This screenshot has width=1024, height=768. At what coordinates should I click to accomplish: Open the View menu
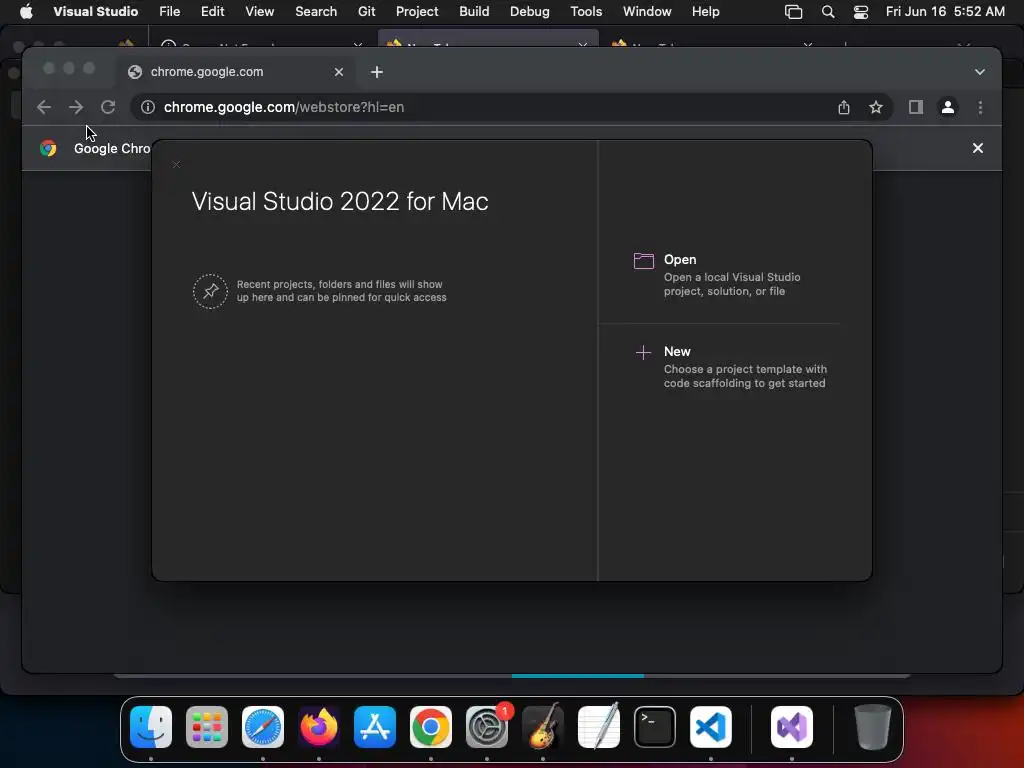259,12
